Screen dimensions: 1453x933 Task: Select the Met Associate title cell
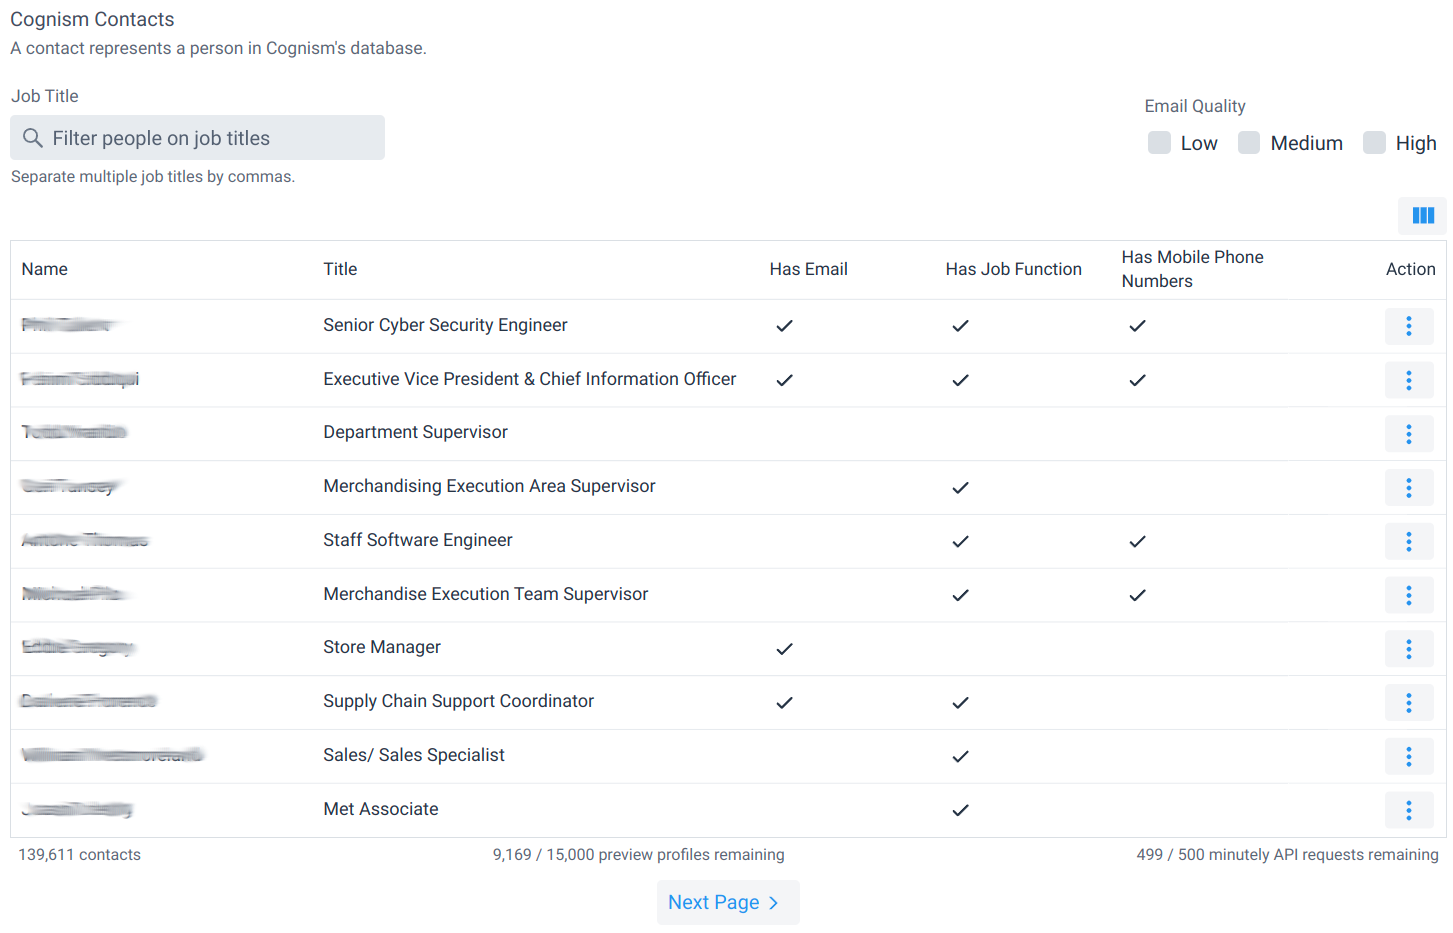pos(380,809)
